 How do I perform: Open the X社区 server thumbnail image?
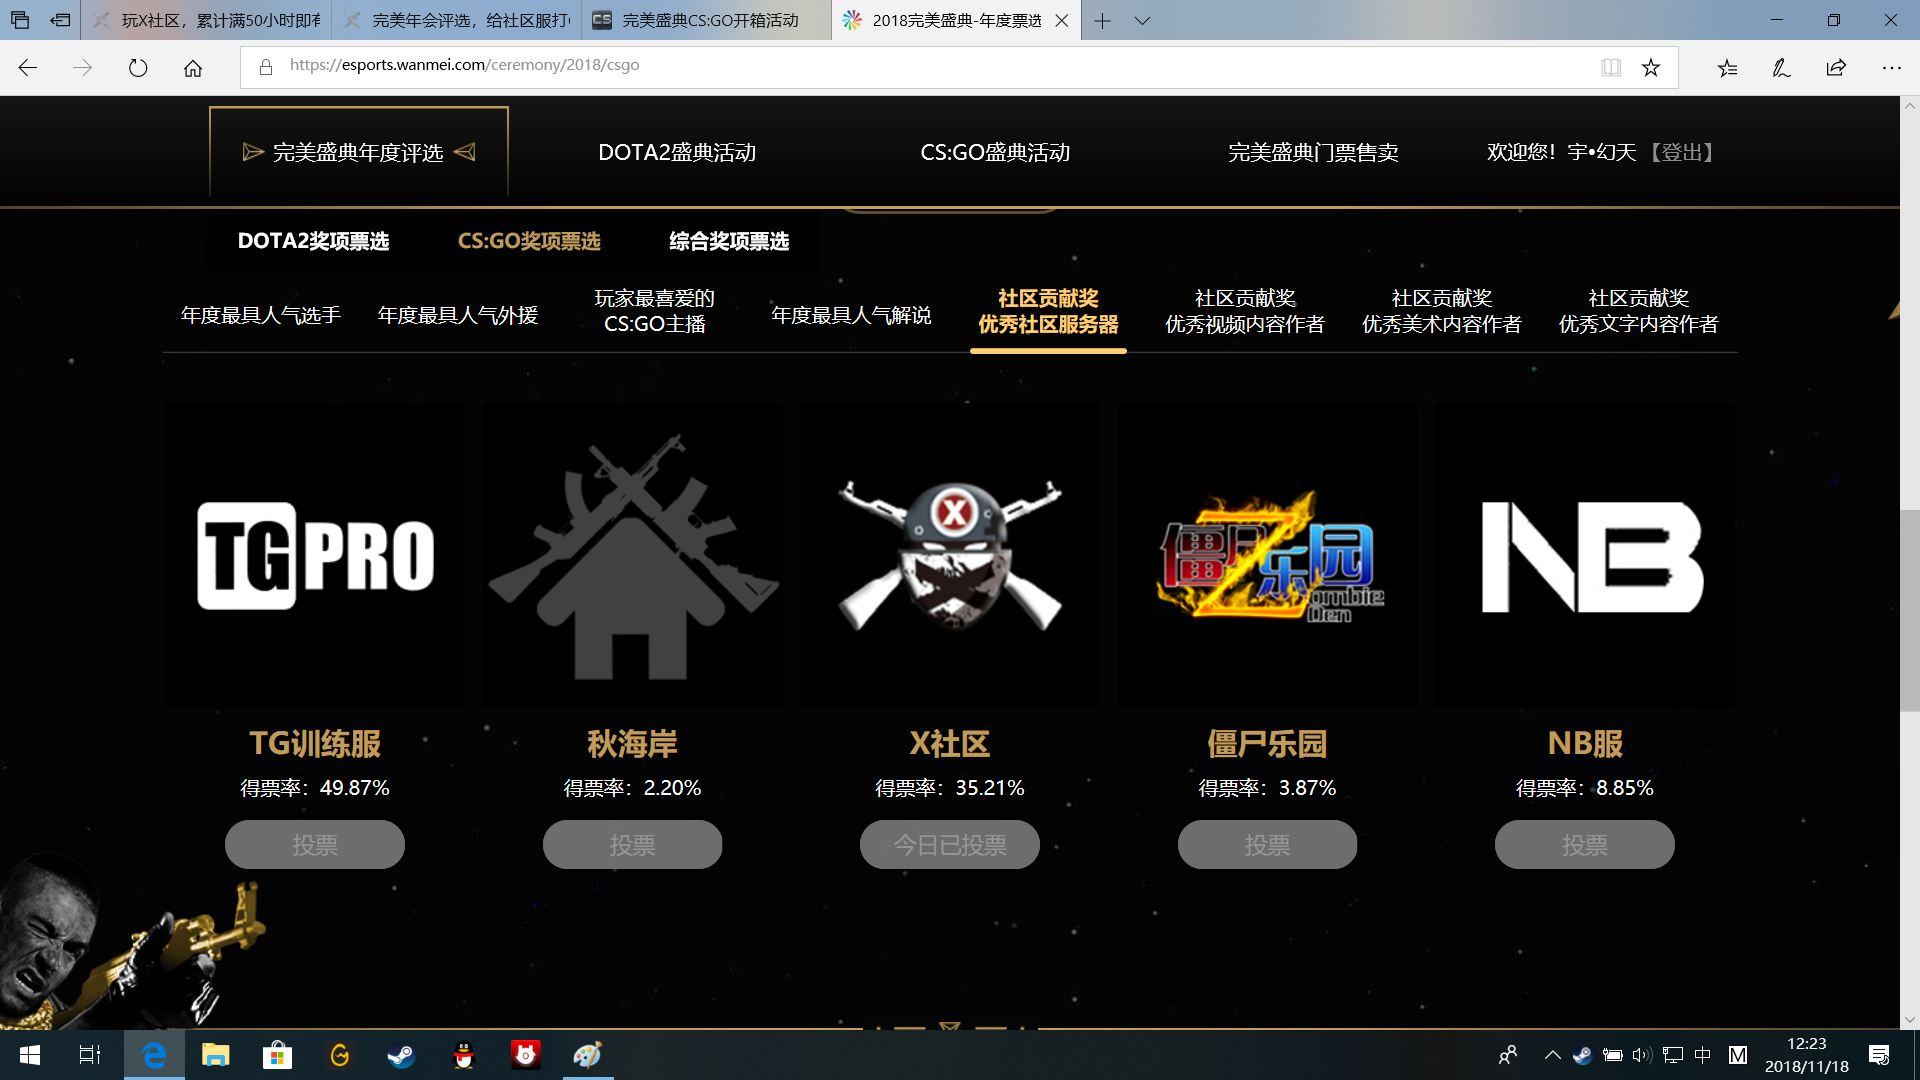pyautogui.click(x=948, y=555)
